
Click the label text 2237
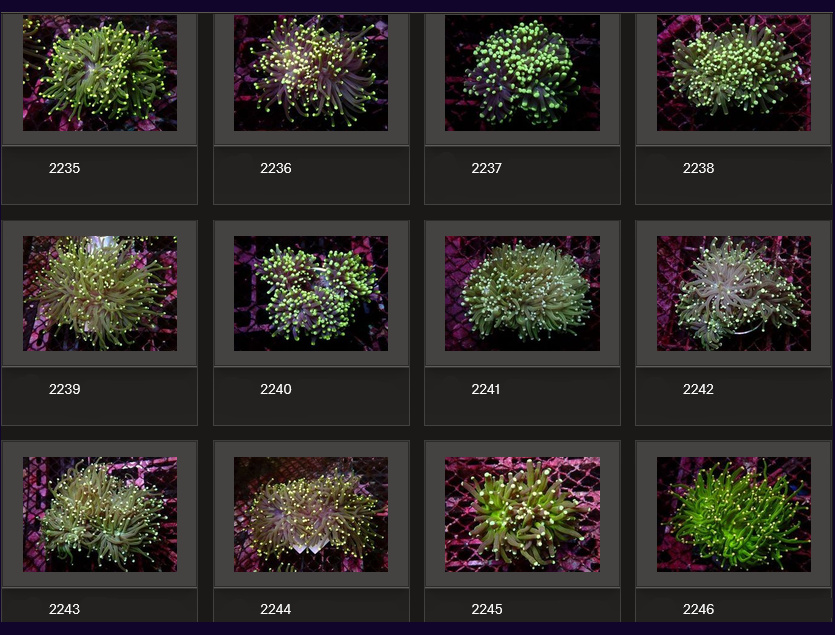click(486, 168)
